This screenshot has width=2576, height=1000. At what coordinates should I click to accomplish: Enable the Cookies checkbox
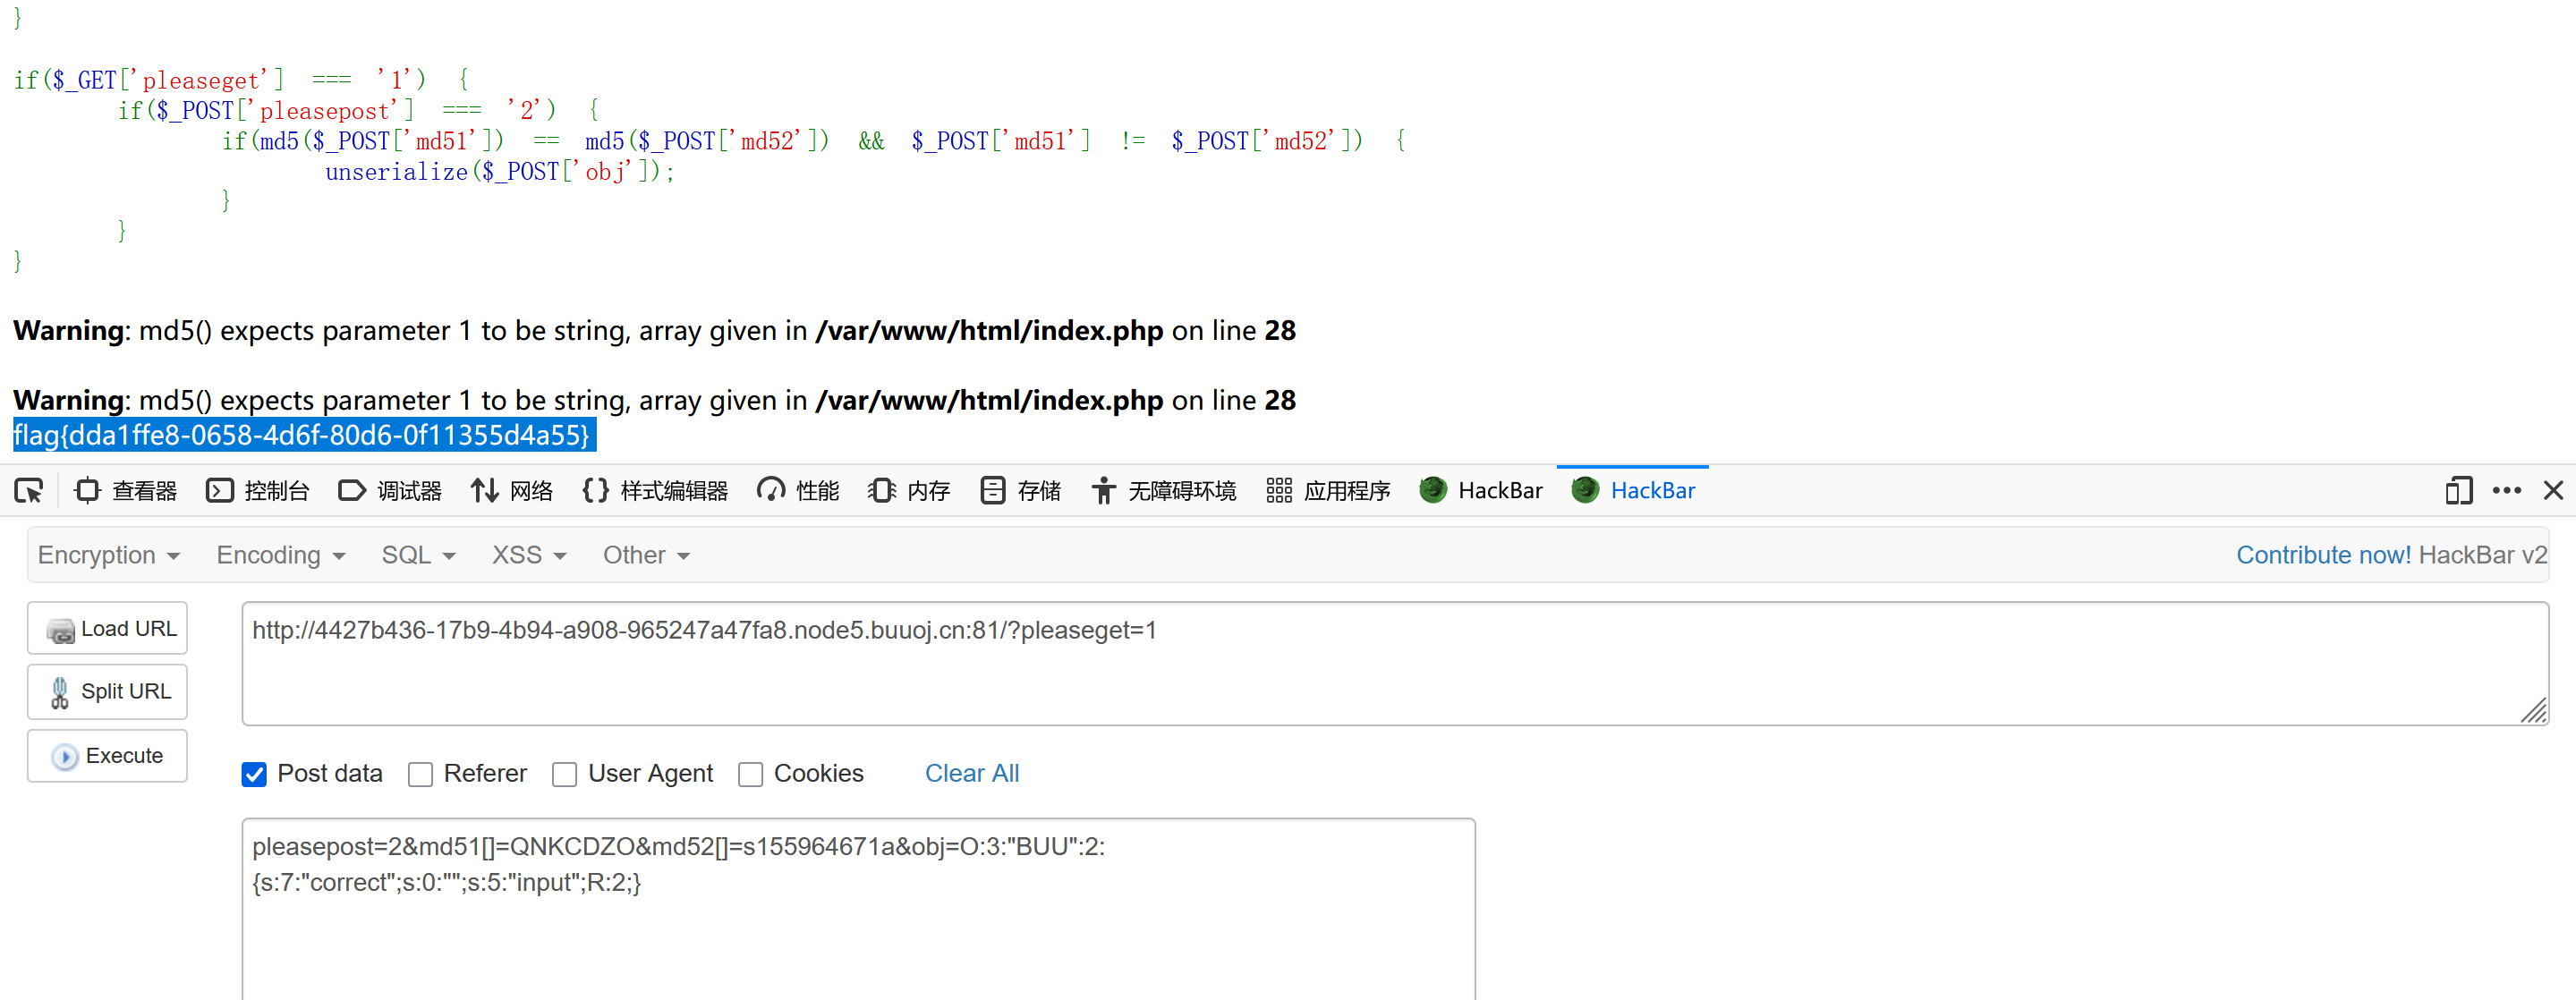click(x=751, y=775)
